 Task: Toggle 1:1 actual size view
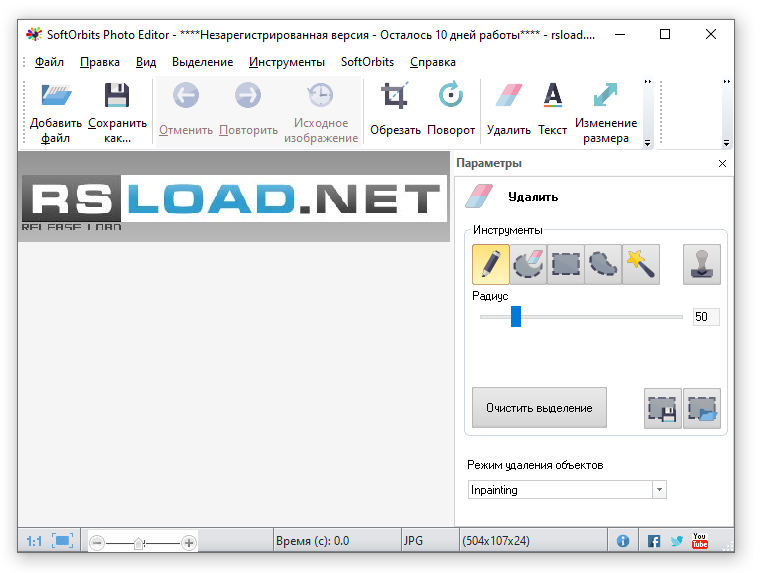click(34, 541)
